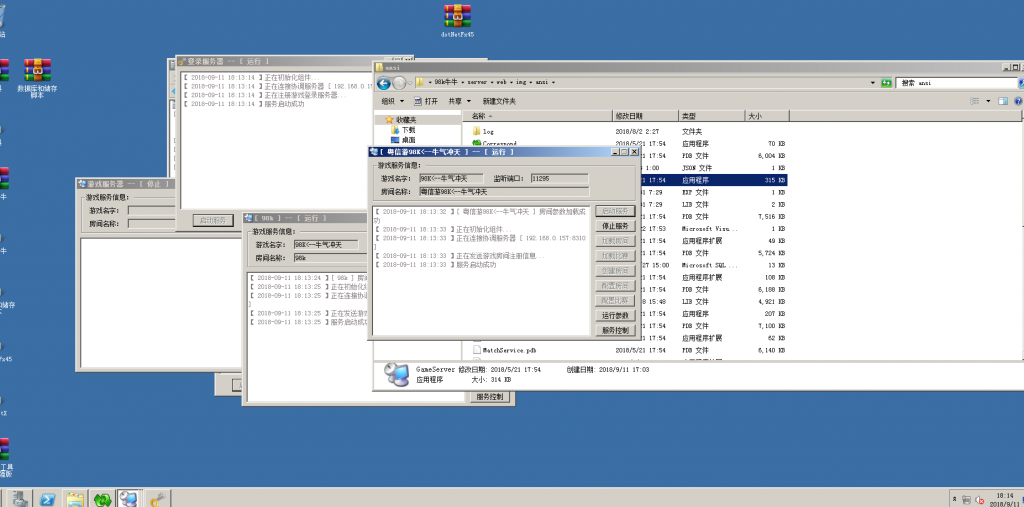The height and width of the screenshot is (507, 1024).
Task: Click the taskbar clock showing 18:14
Action: click(x=1004, y=496)
